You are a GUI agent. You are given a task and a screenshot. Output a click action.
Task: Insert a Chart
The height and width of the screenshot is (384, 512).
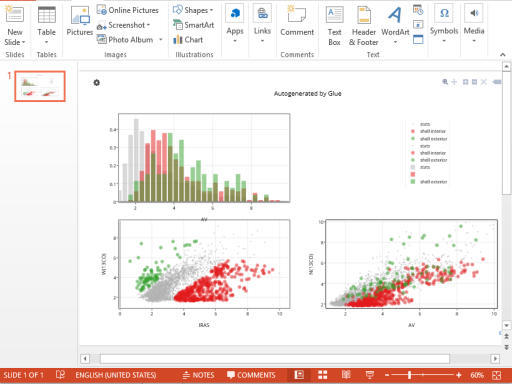point(188,40)
